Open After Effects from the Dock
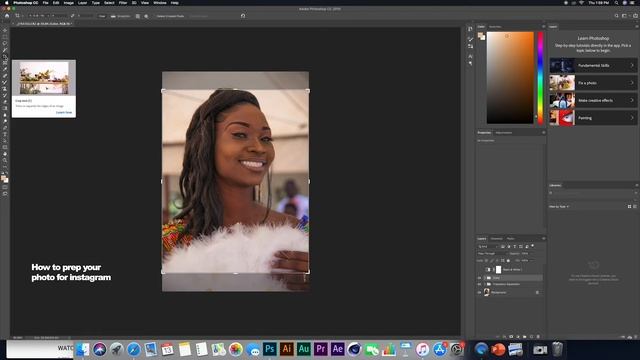 point(338,349)
